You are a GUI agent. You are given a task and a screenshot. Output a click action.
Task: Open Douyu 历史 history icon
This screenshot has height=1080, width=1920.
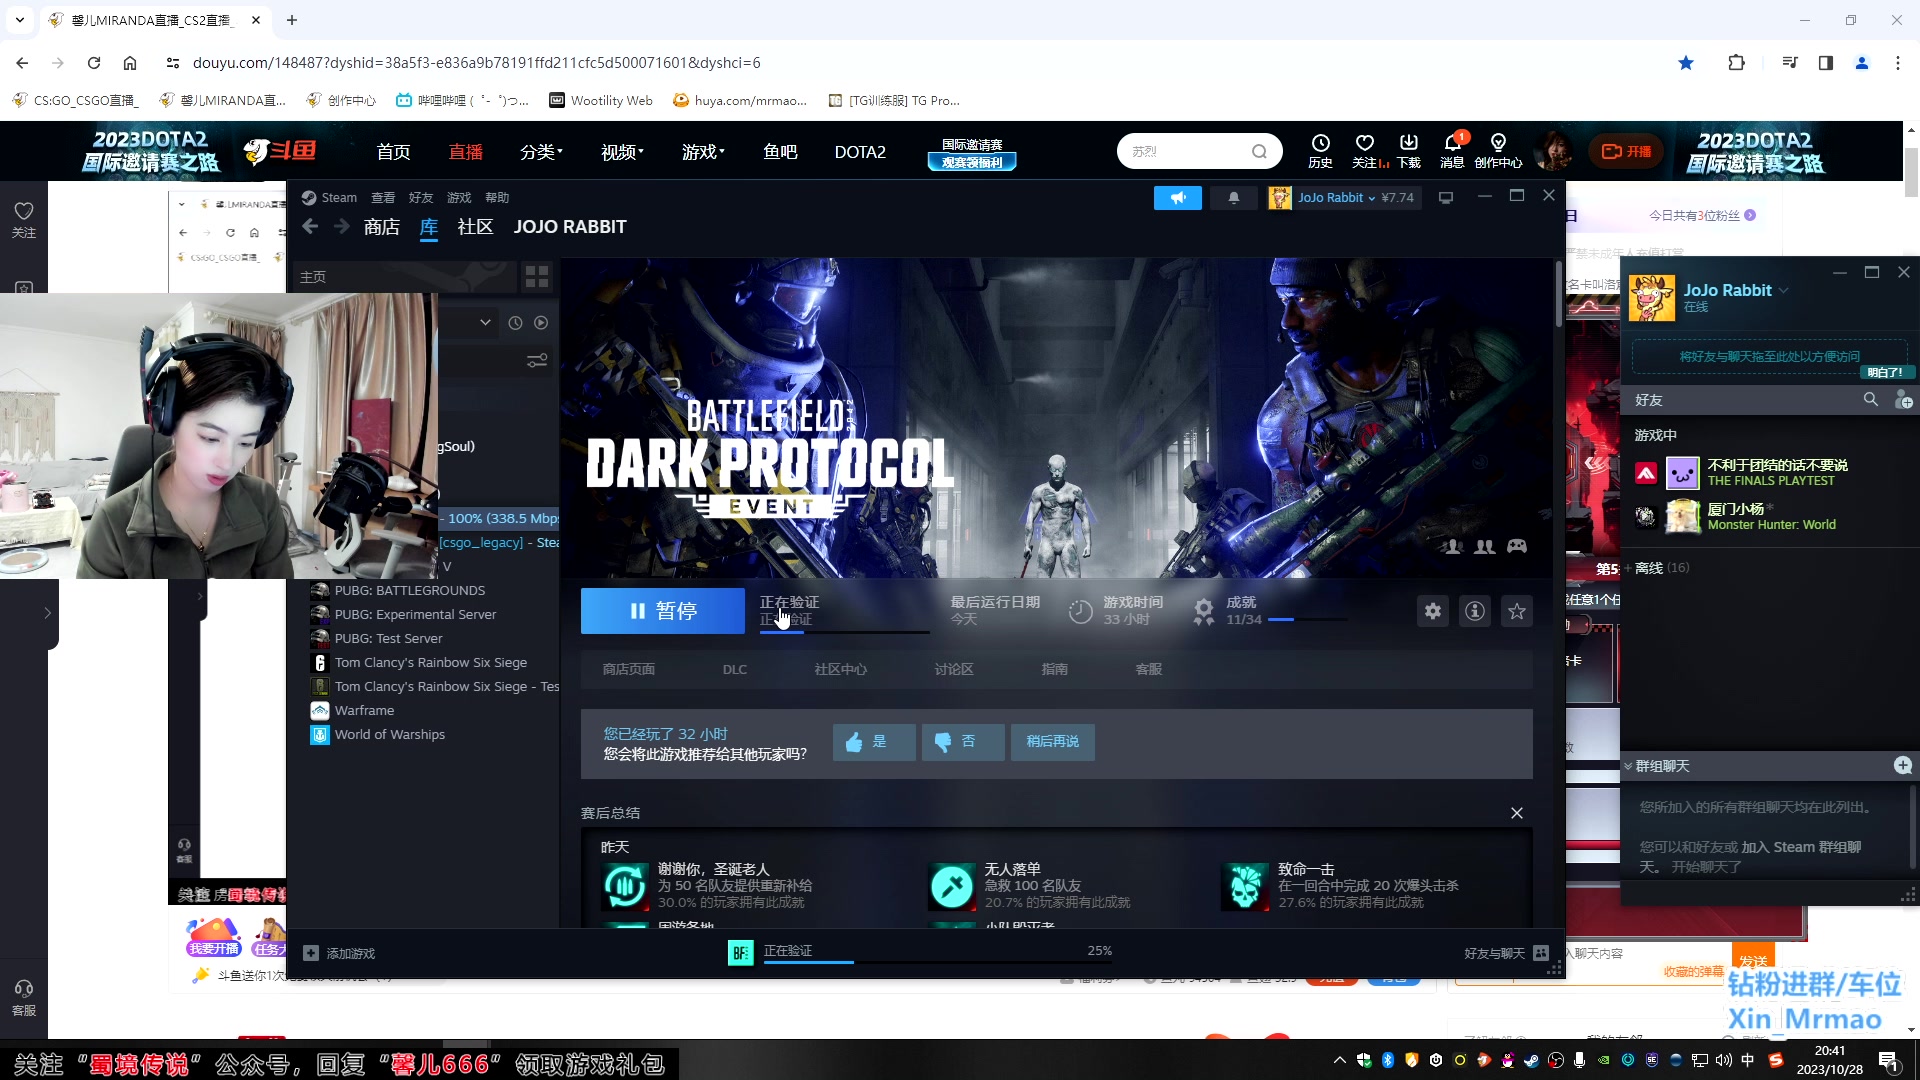point(1321,151)
